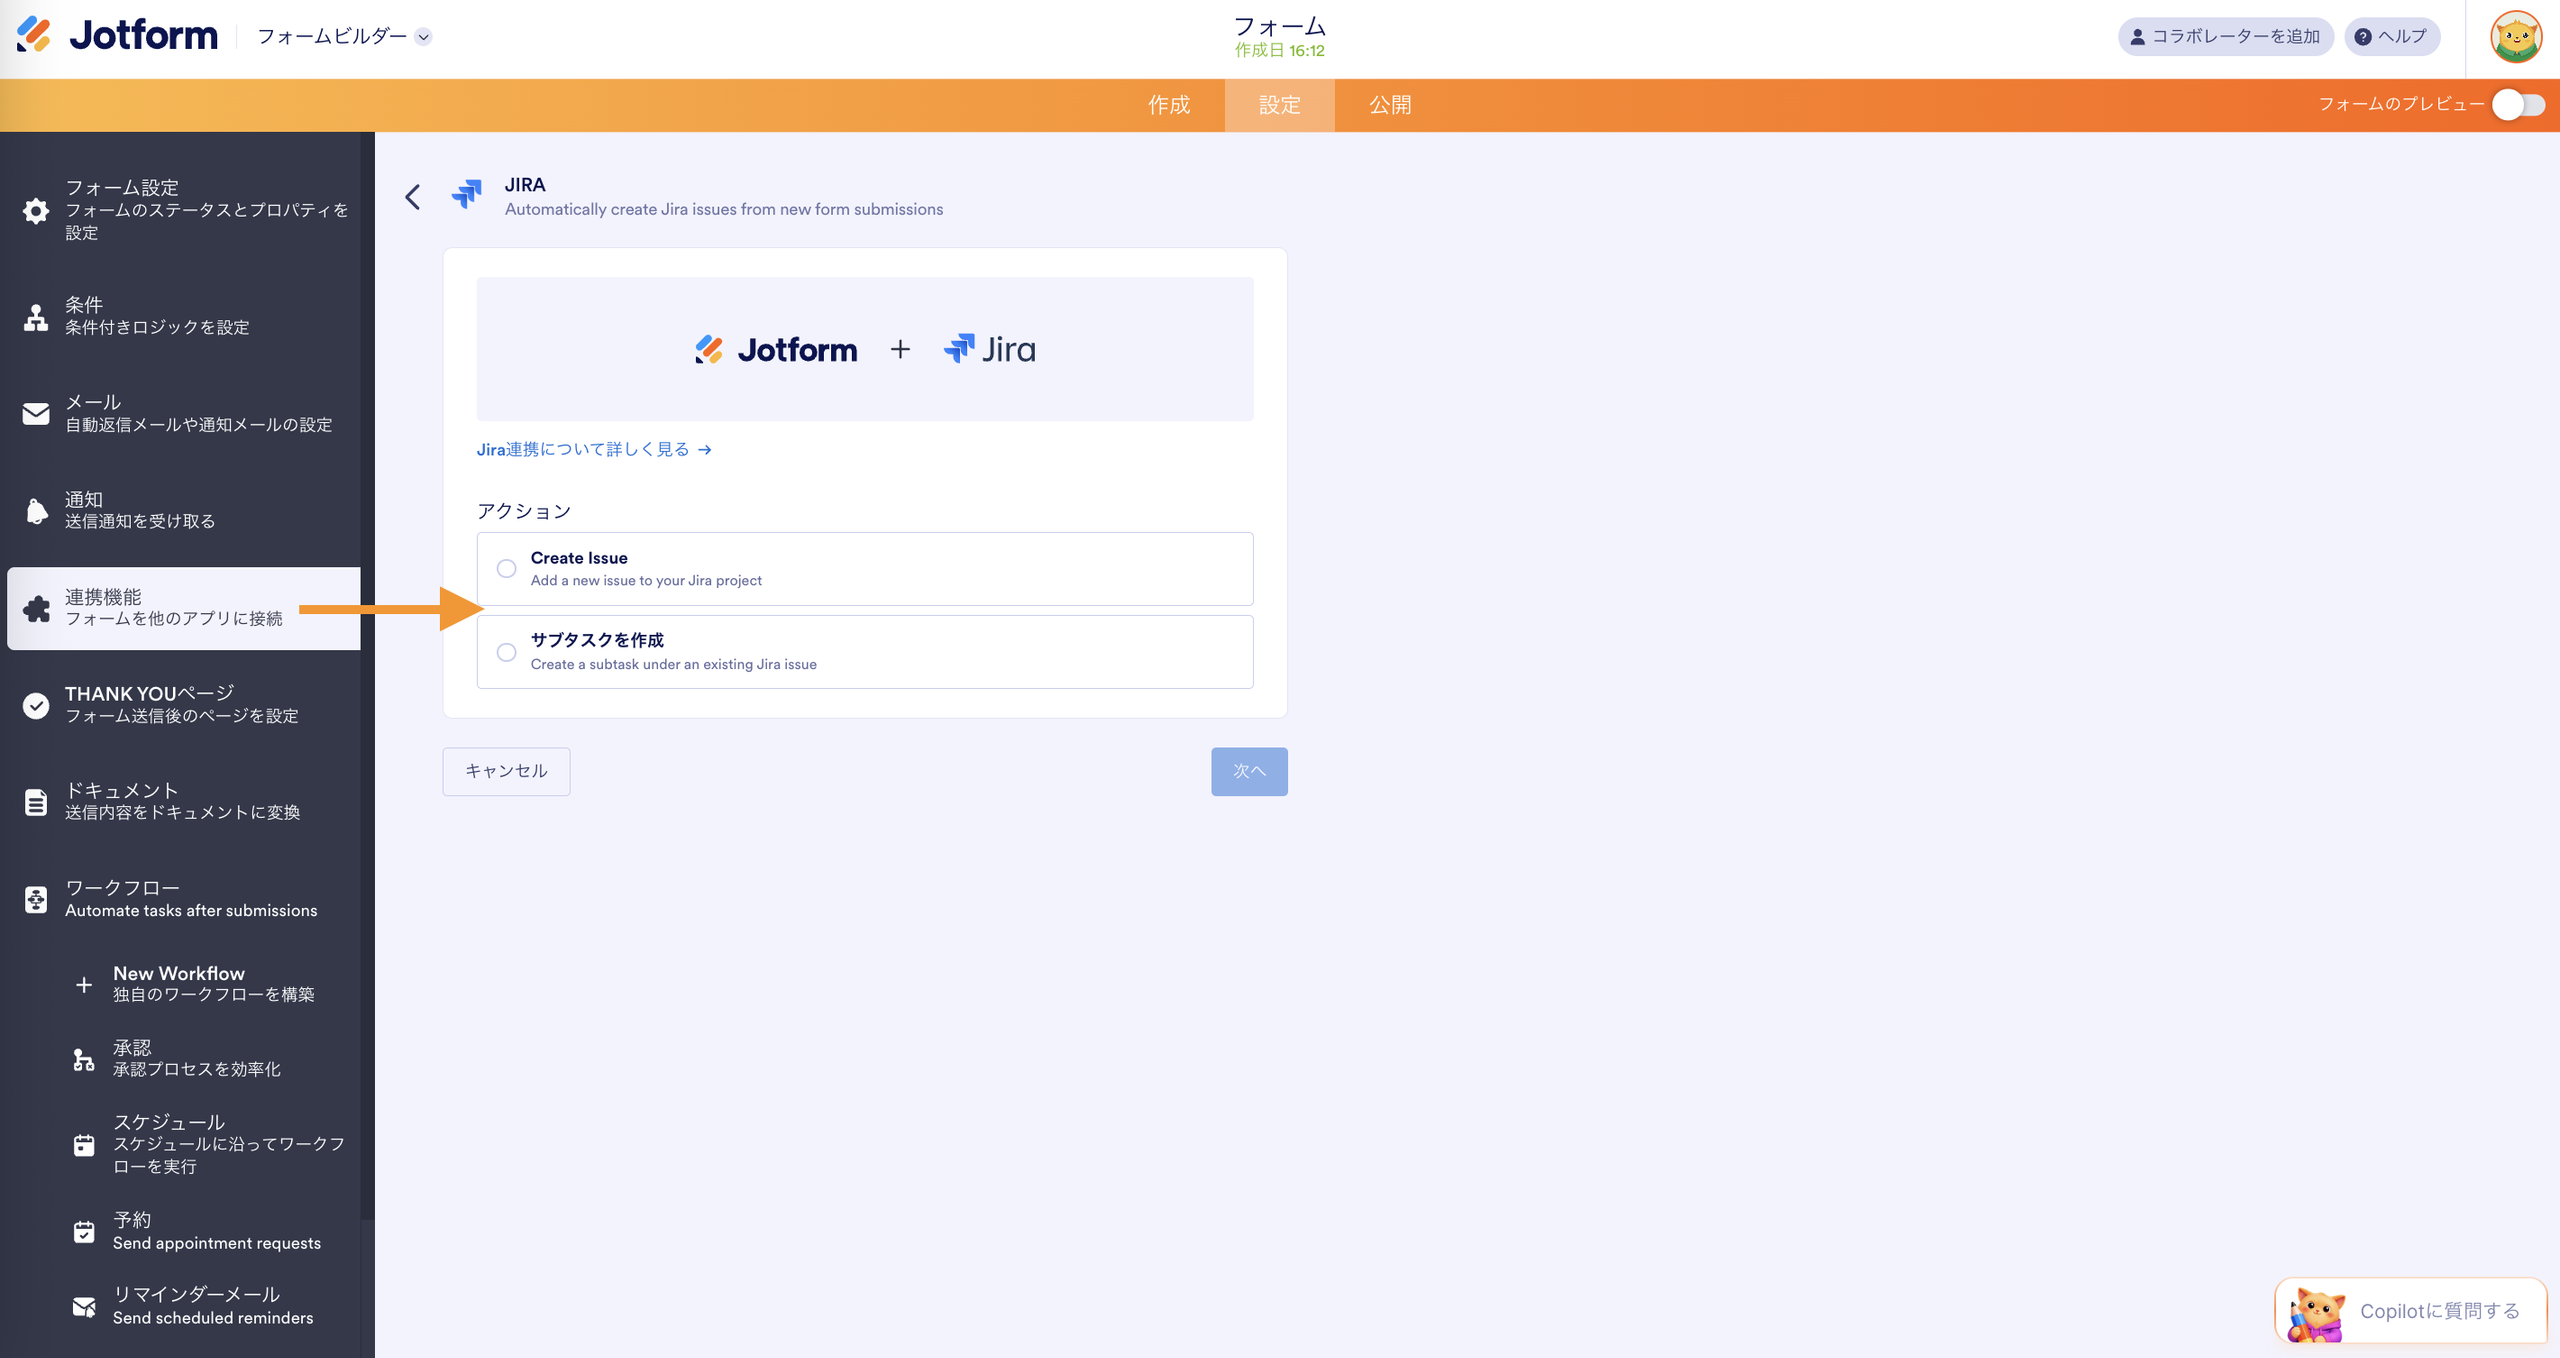The image size is (2560, 1358).
Task: Click the sidebar vertical scrollbar
Action: [368, 675]
